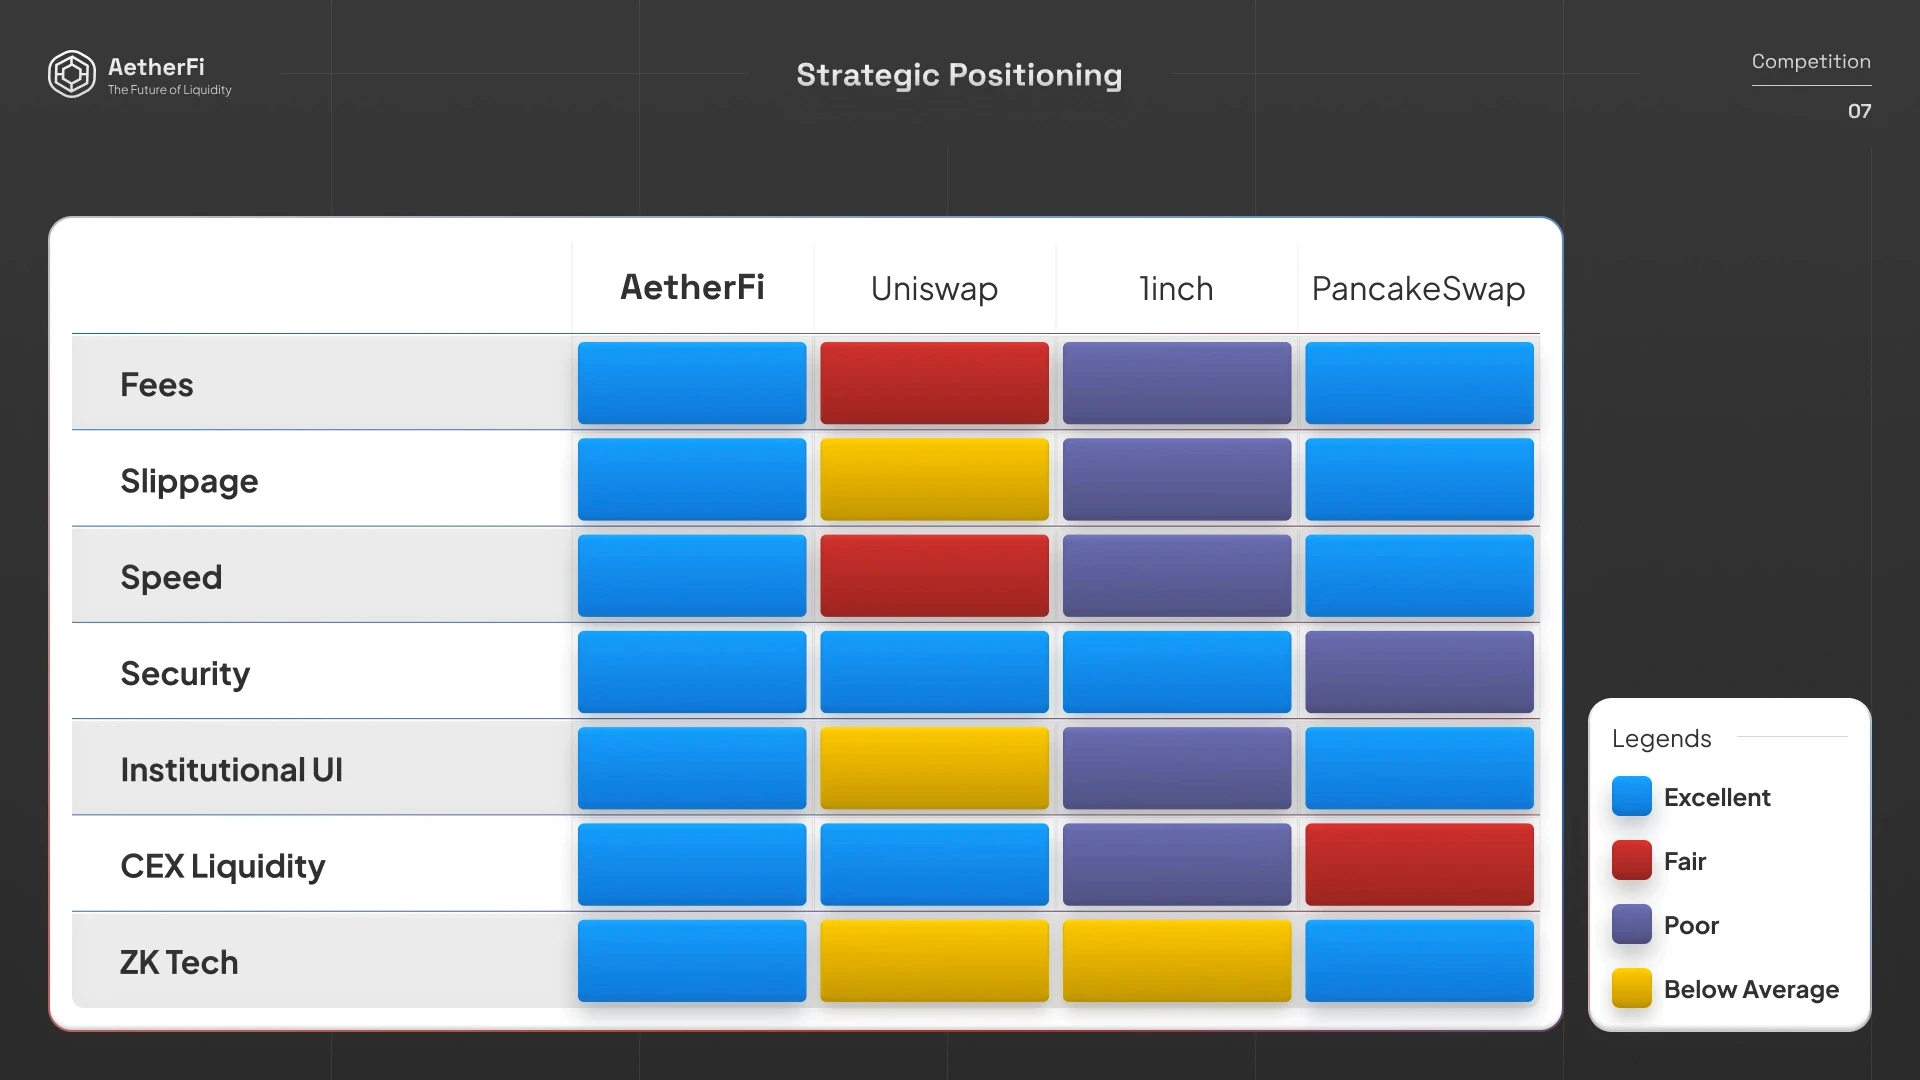Click the yellow Uniswap Institutional UI cell
The width and height of the screenshot is (1920, 1080).
(934, 768)
